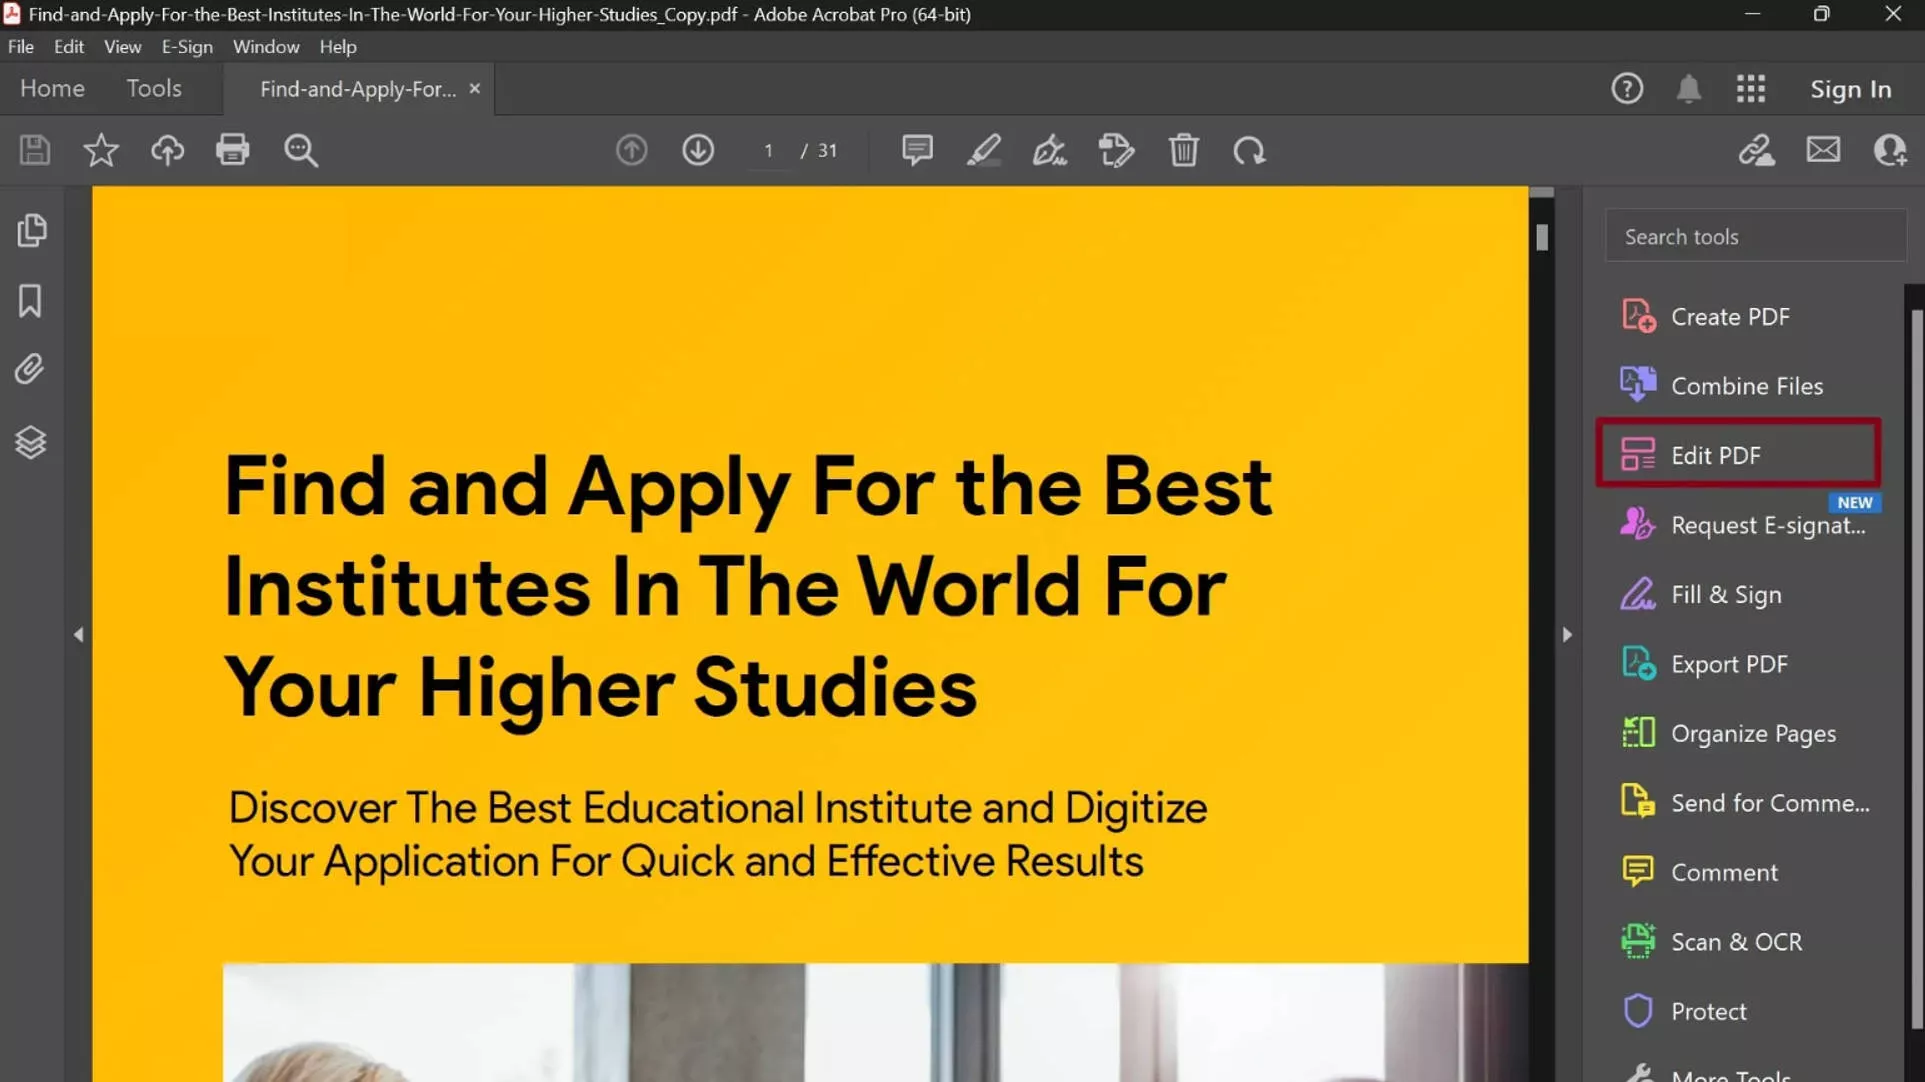Open Fill & Sign tool
The image size is (1925, 1082).
click(x=1739, y=595)
